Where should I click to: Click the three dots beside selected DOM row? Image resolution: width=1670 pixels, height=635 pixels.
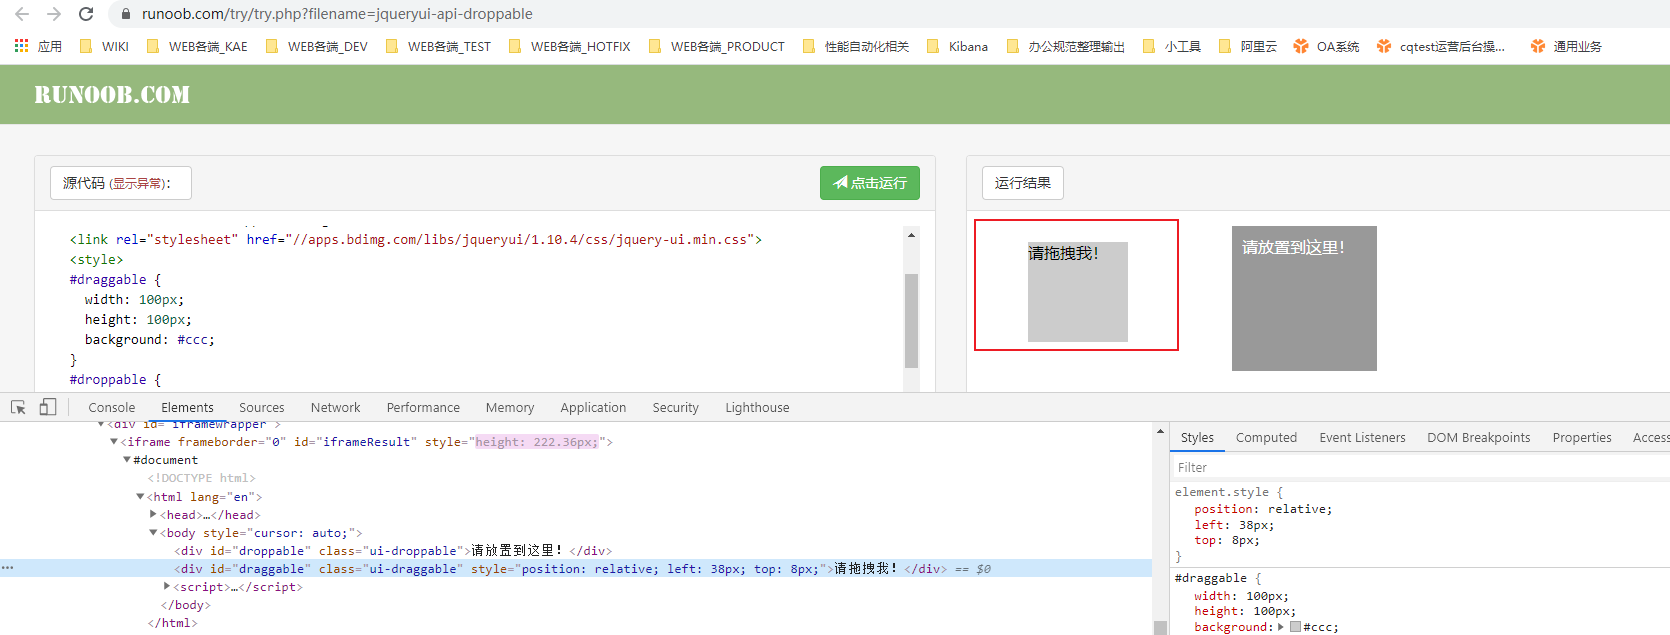[x=7, y=568]
